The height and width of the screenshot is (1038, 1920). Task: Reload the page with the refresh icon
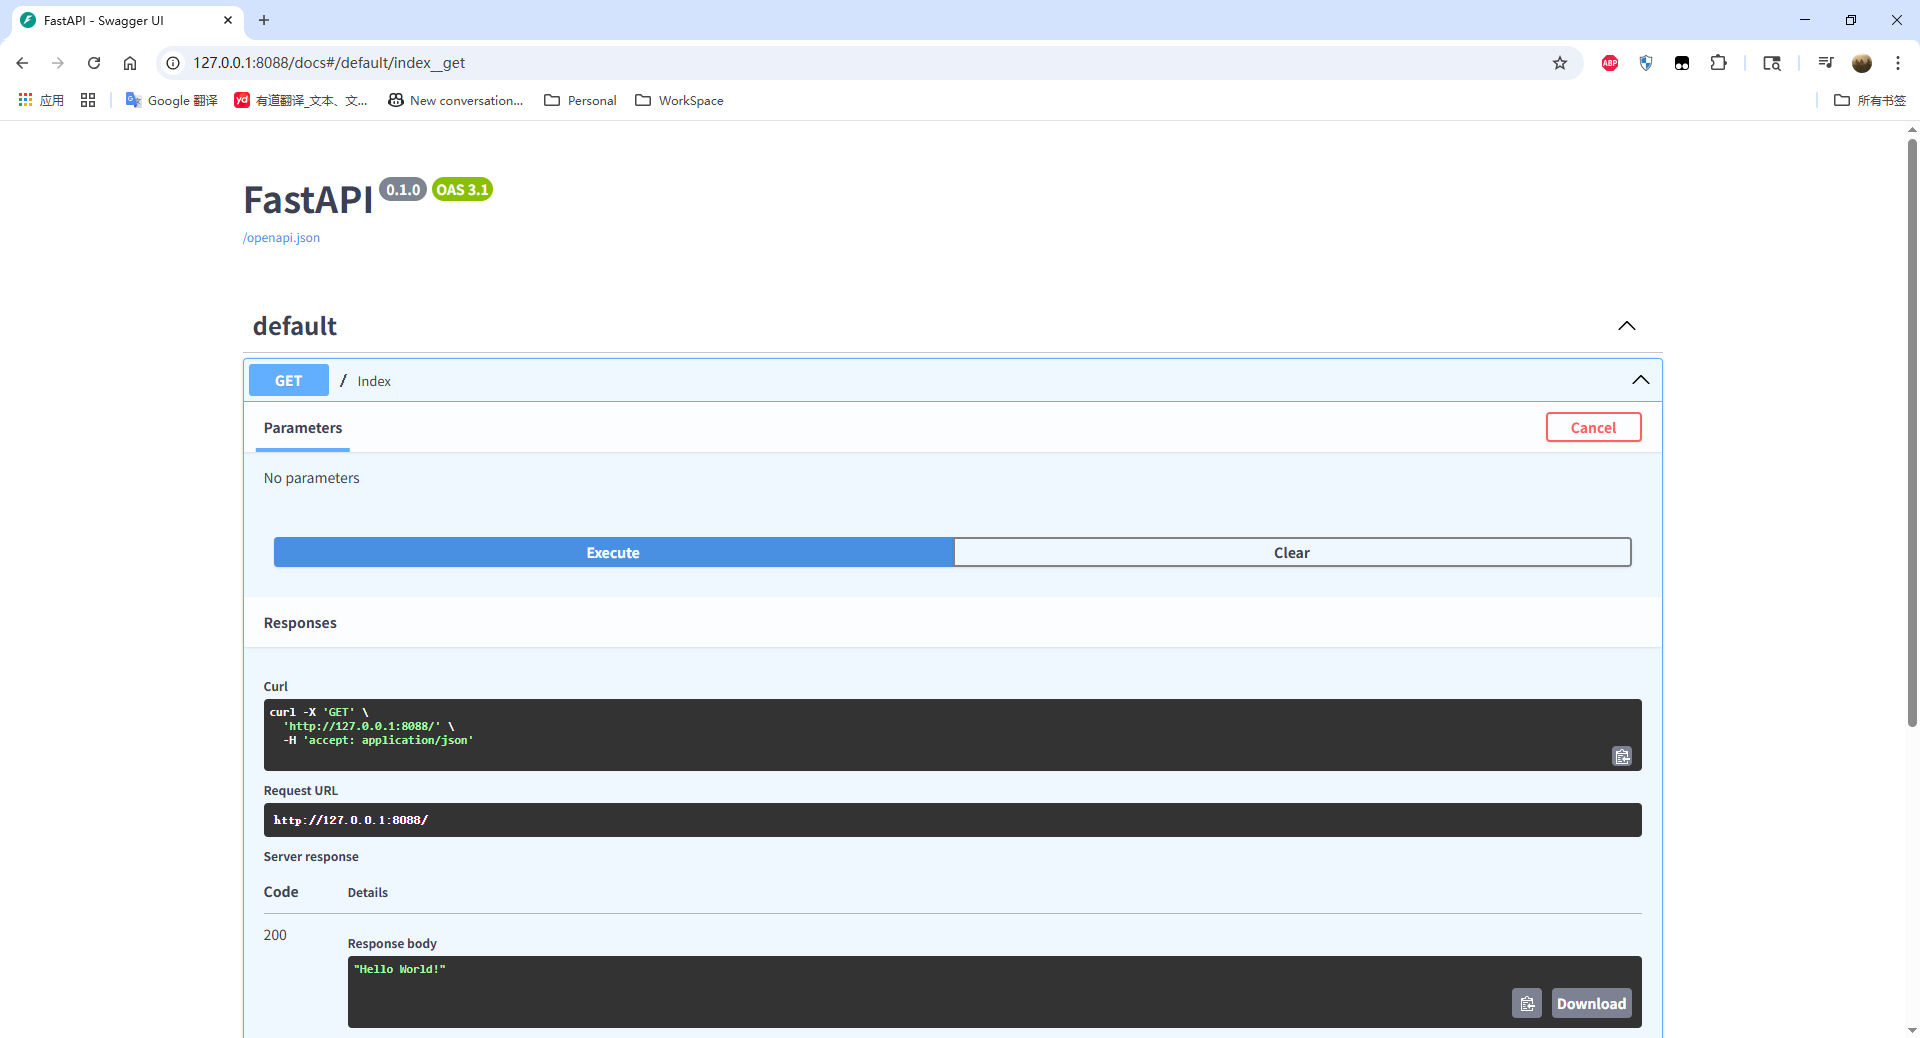[94, 63]
